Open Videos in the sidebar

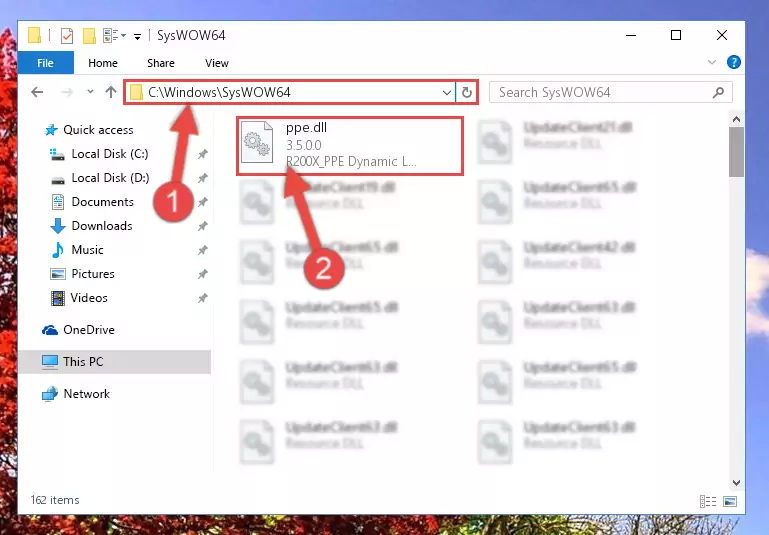89,298
